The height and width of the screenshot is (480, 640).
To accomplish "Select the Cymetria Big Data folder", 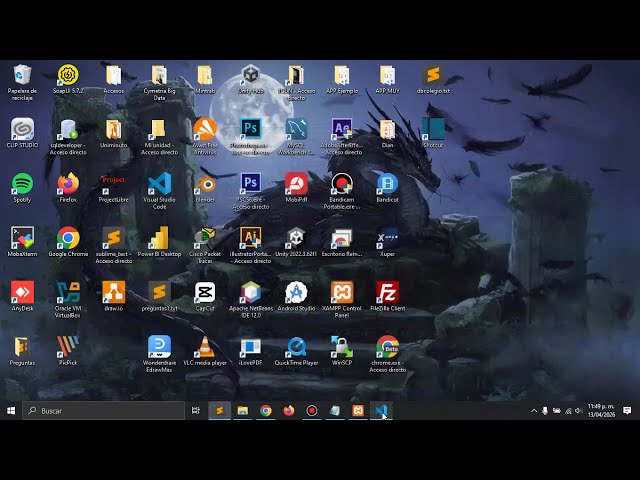I will click(x=159, y=82).
